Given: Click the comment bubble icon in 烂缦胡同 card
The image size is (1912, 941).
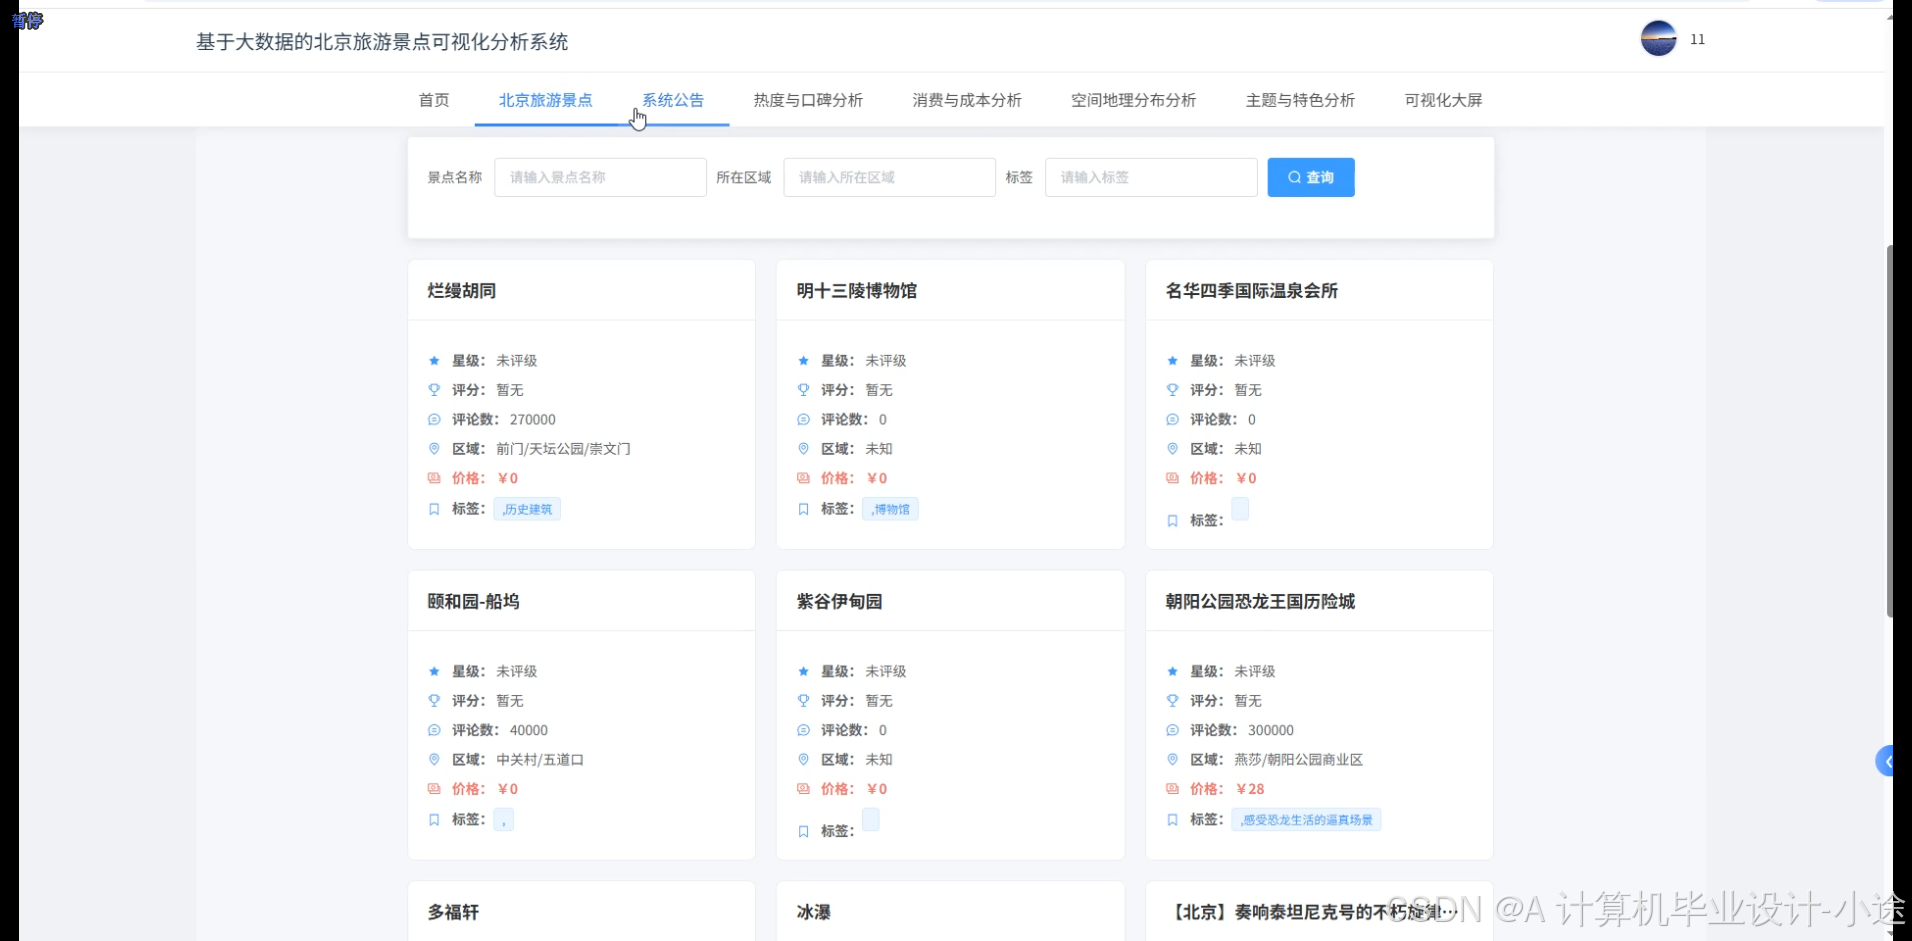Looking at the screenshot, I should tap(434, 420).
